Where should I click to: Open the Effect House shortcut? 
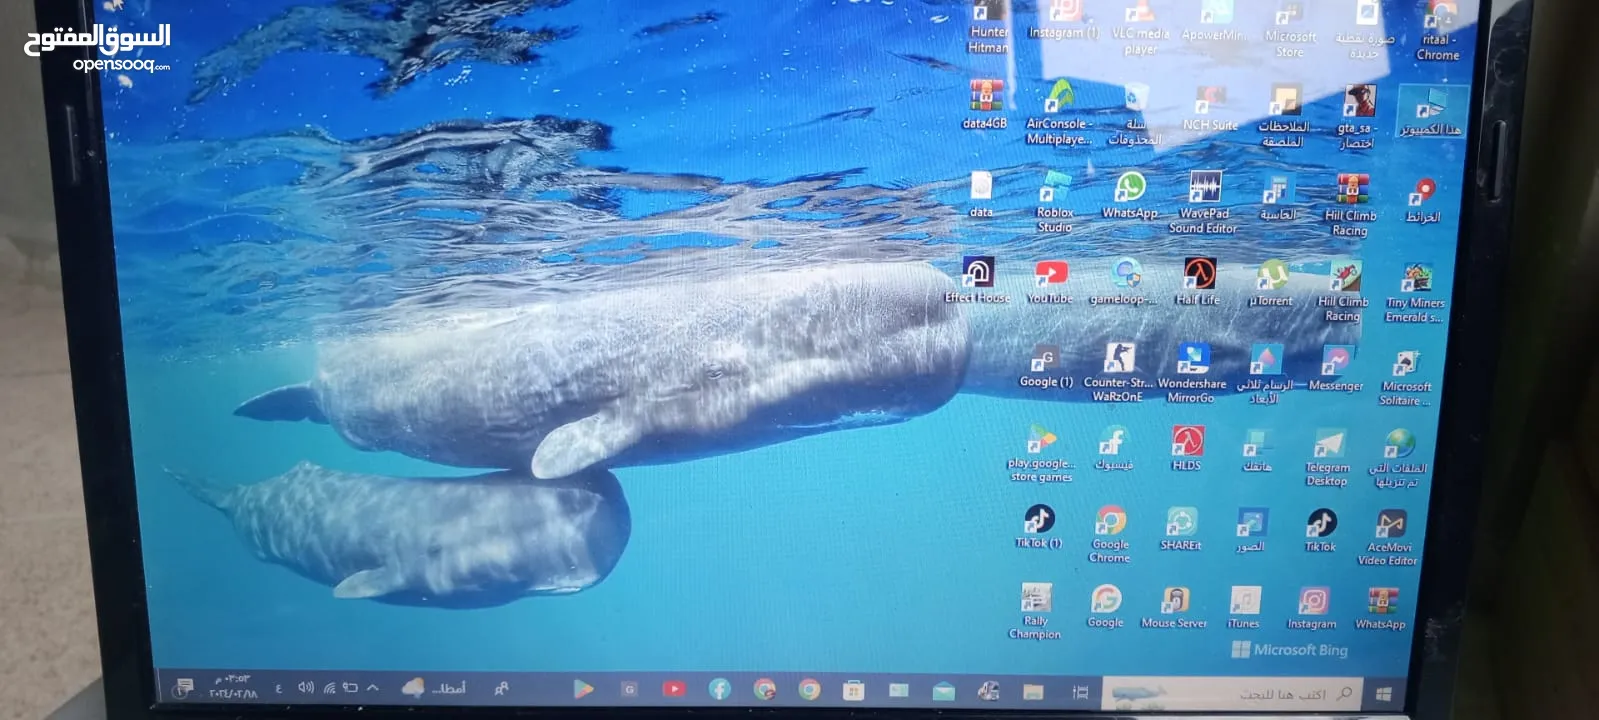pos(978,280)
